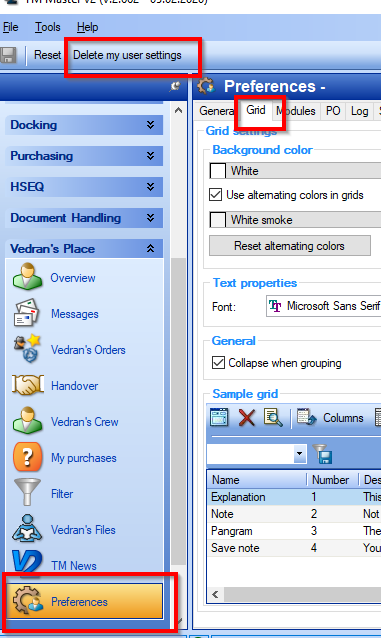Open the Vedran's Orders link
381x638 pixels.
[88, 350]
